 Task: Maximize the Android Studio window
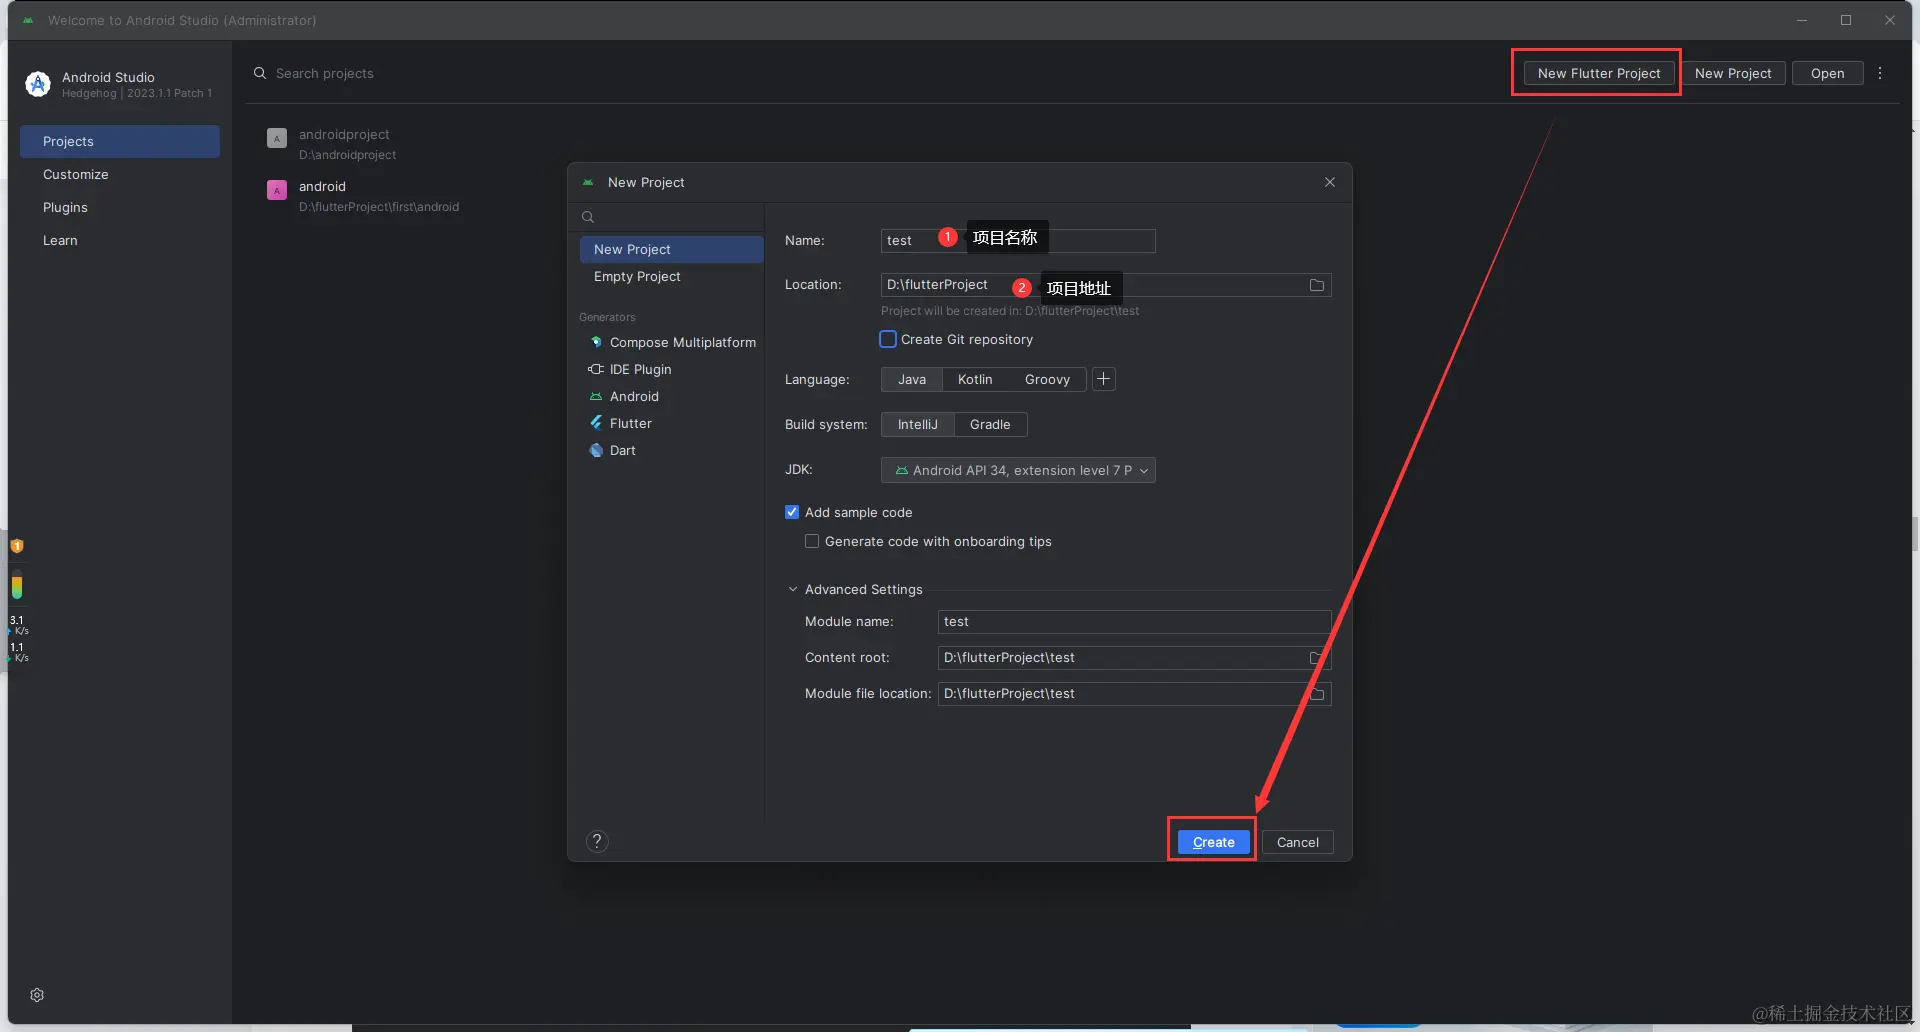click(1846, 20)
